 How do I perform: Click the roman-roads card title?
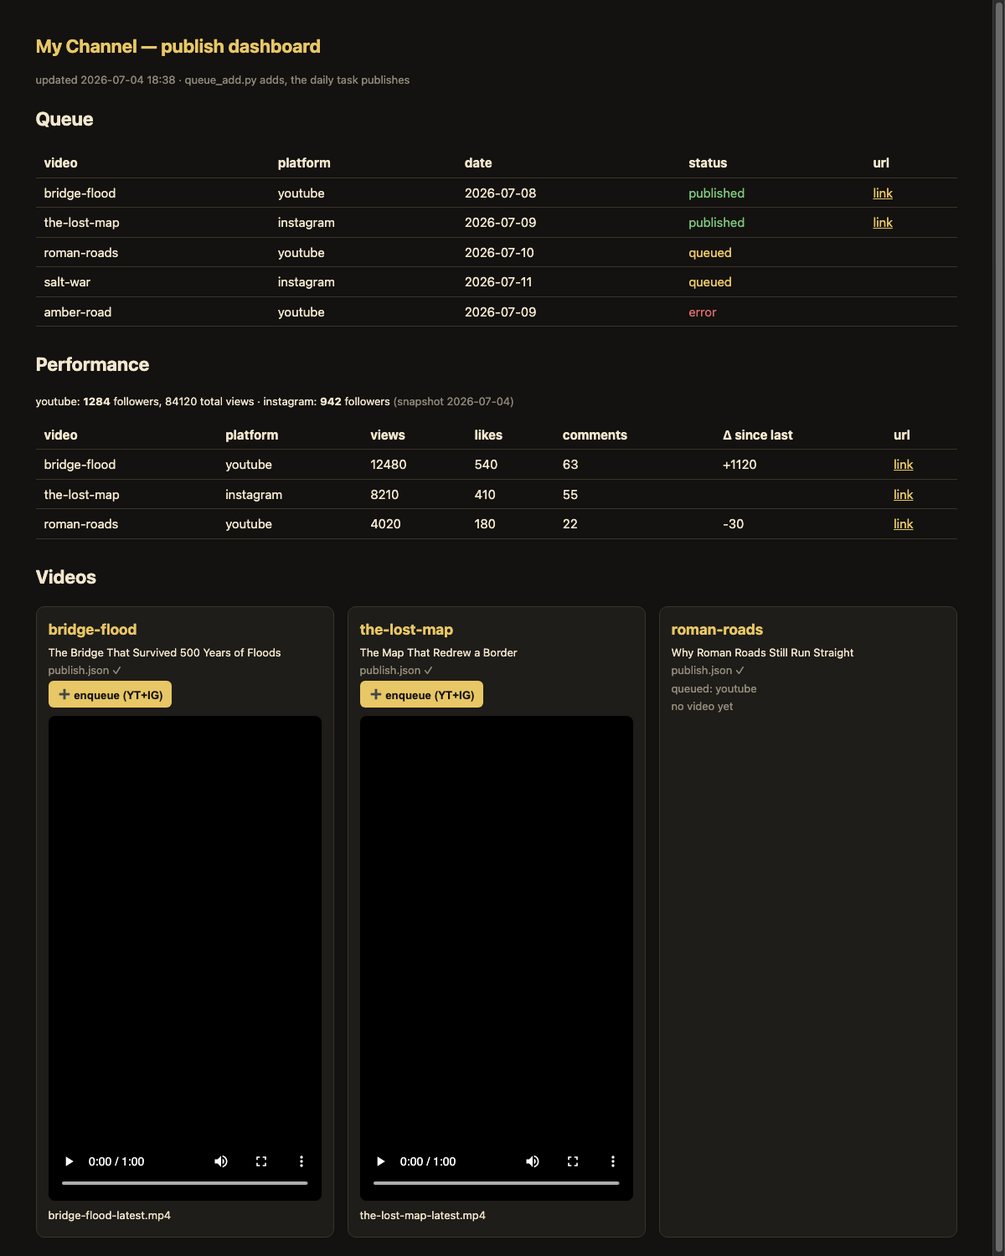(717, 629)
